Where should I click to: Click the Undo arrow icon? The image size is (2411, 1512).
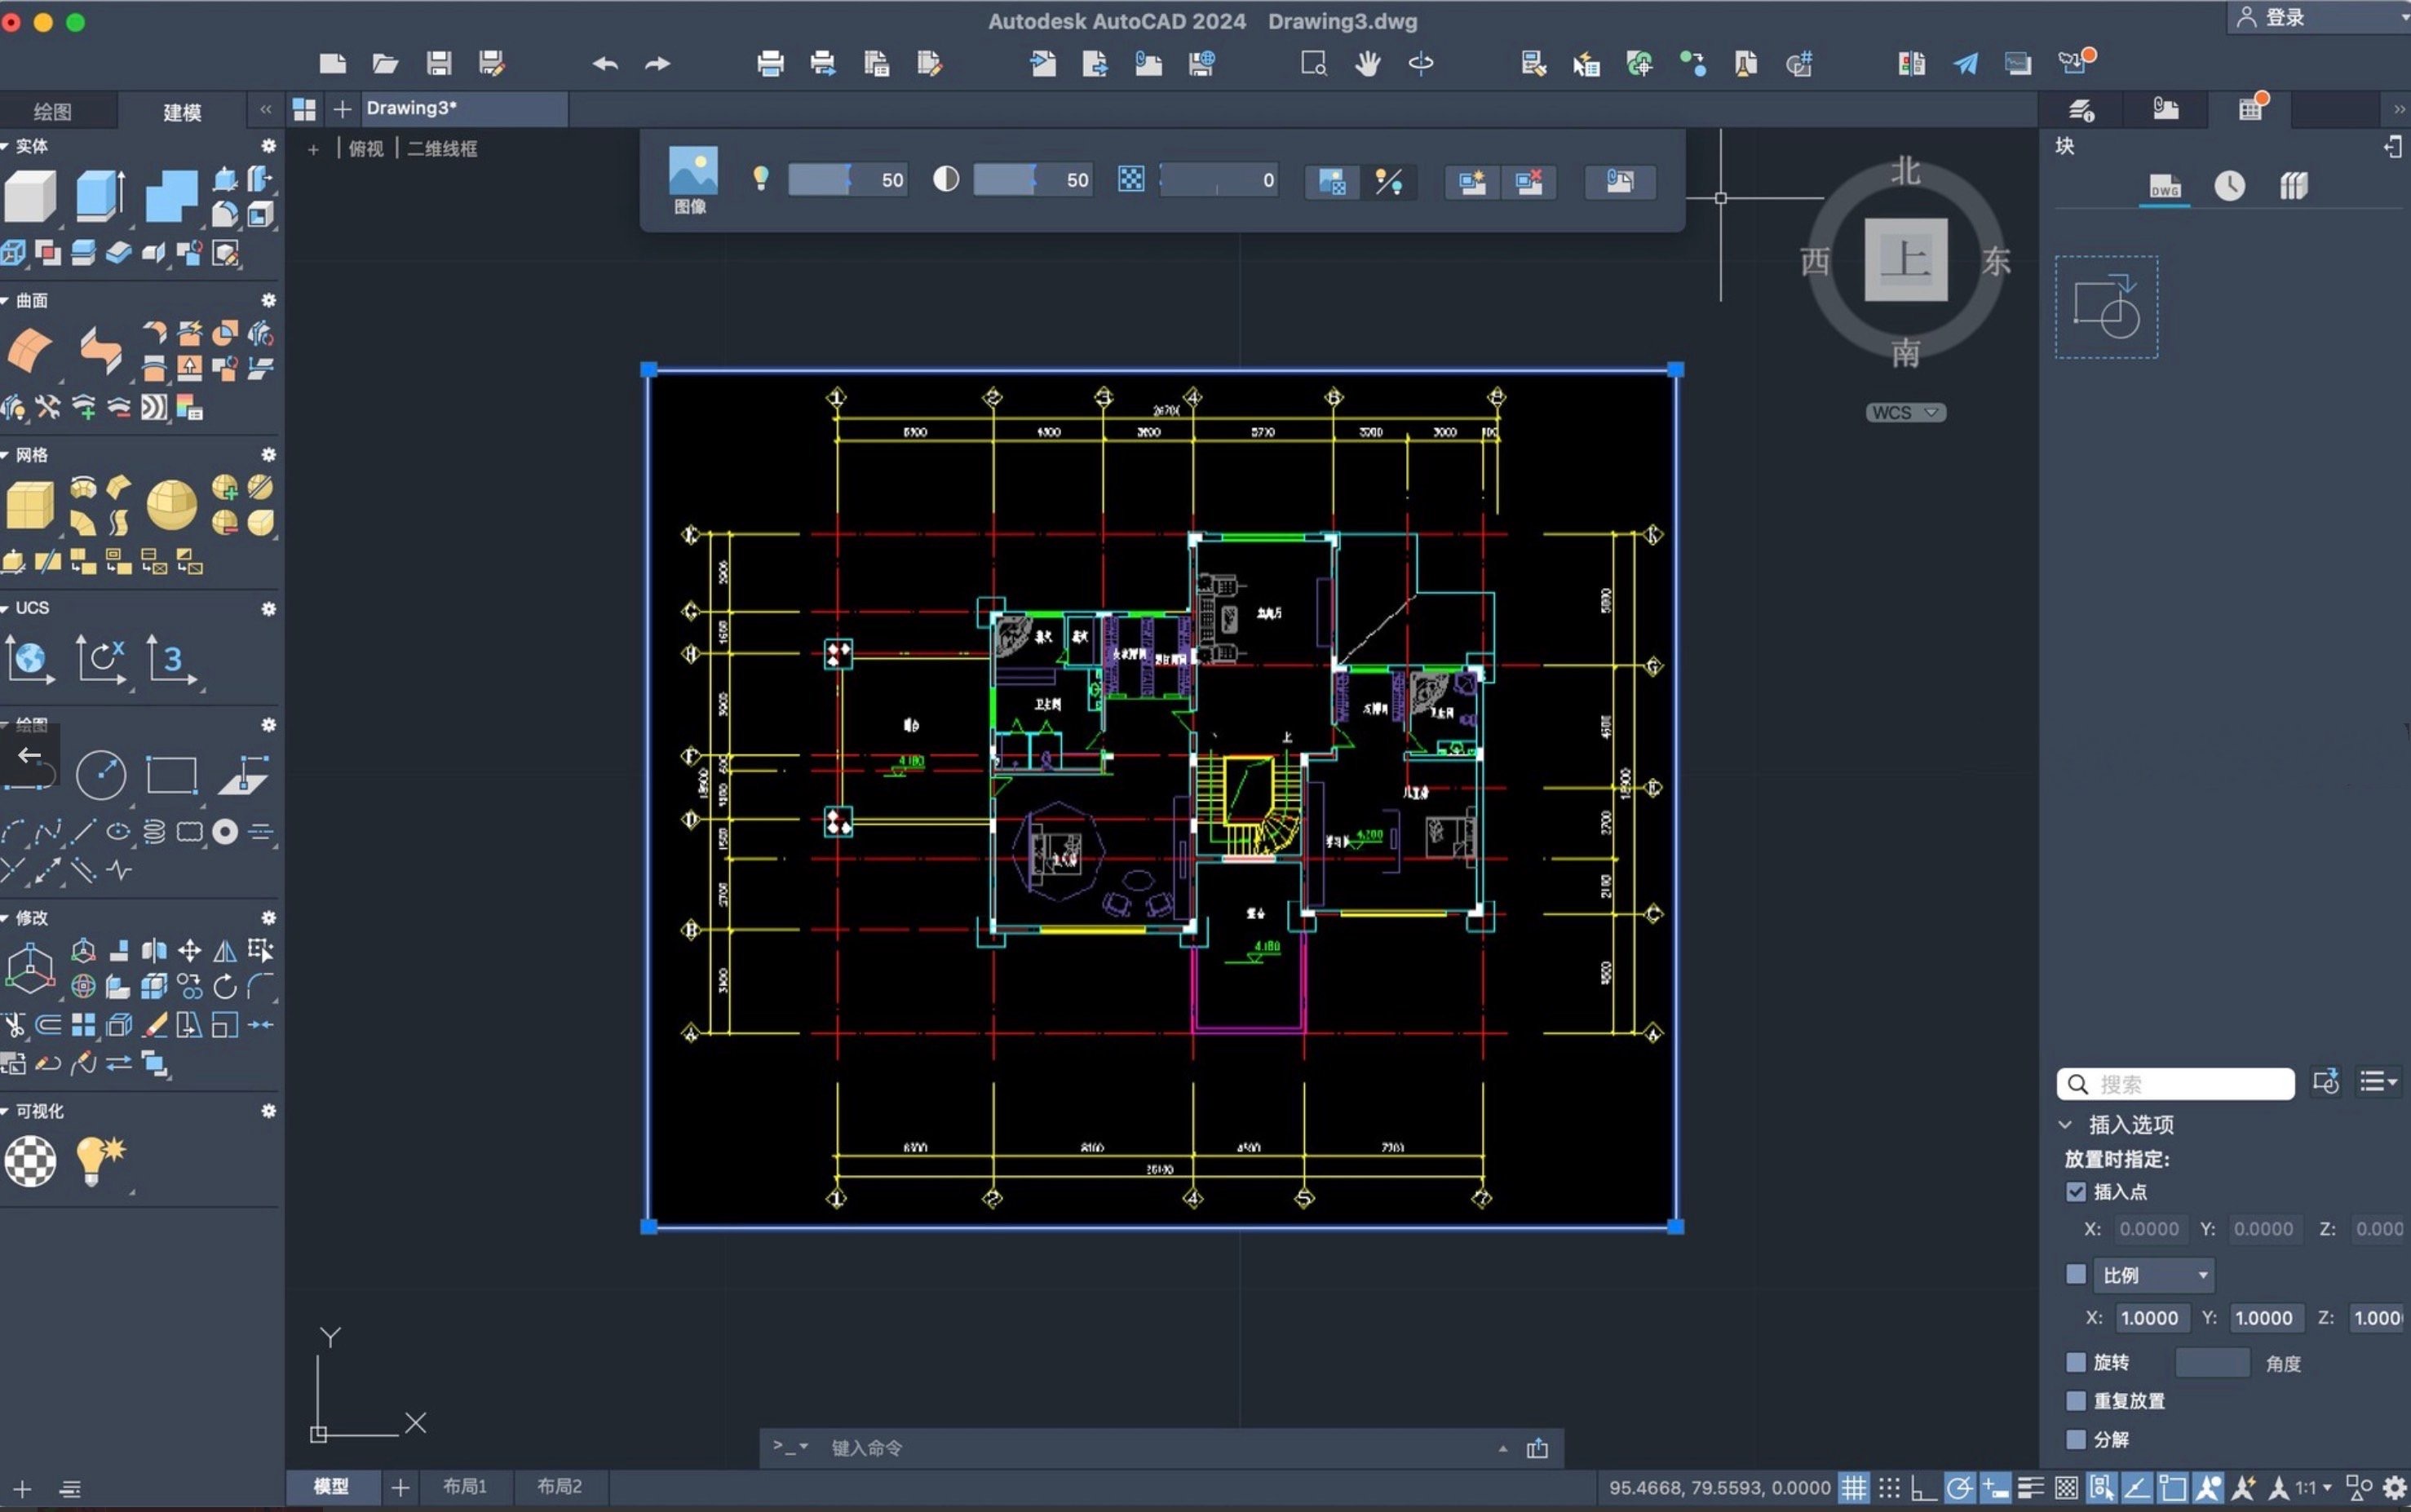(x=605, y=63)
